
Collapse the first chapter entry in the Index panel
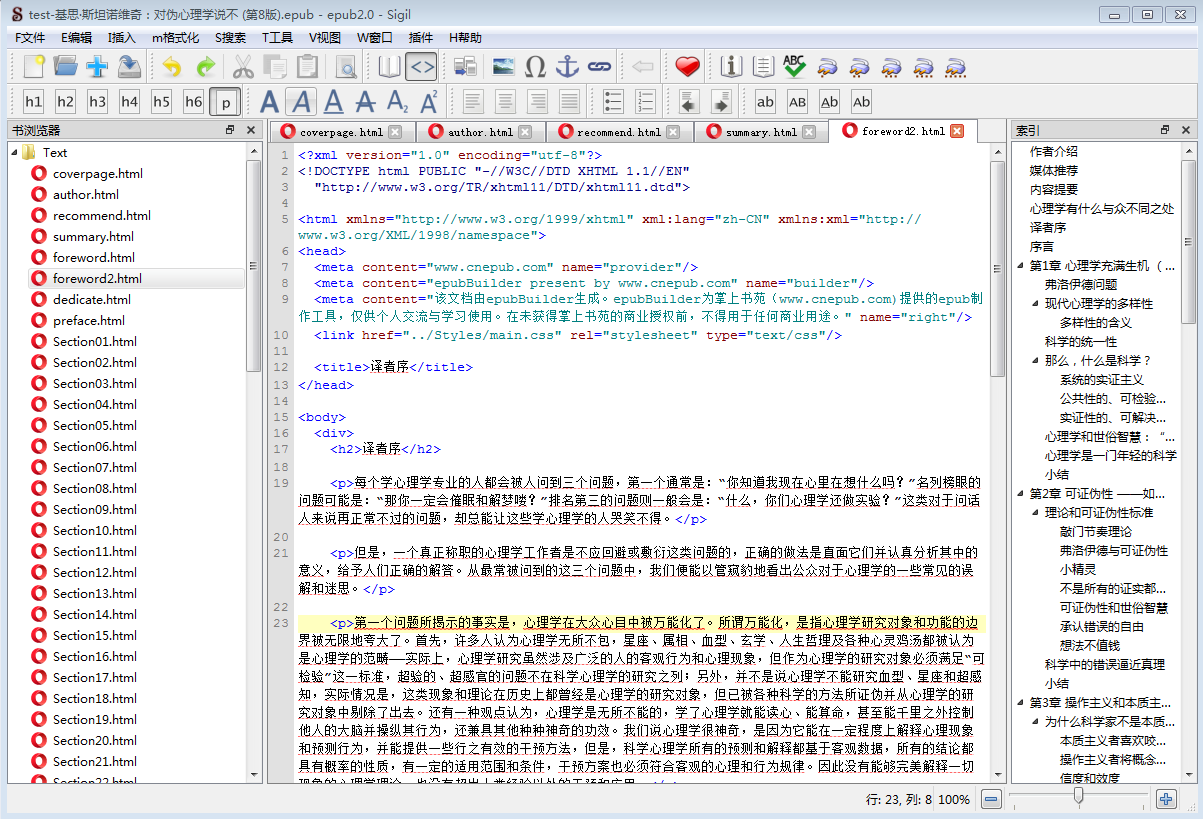click(x=1034, y=266)
